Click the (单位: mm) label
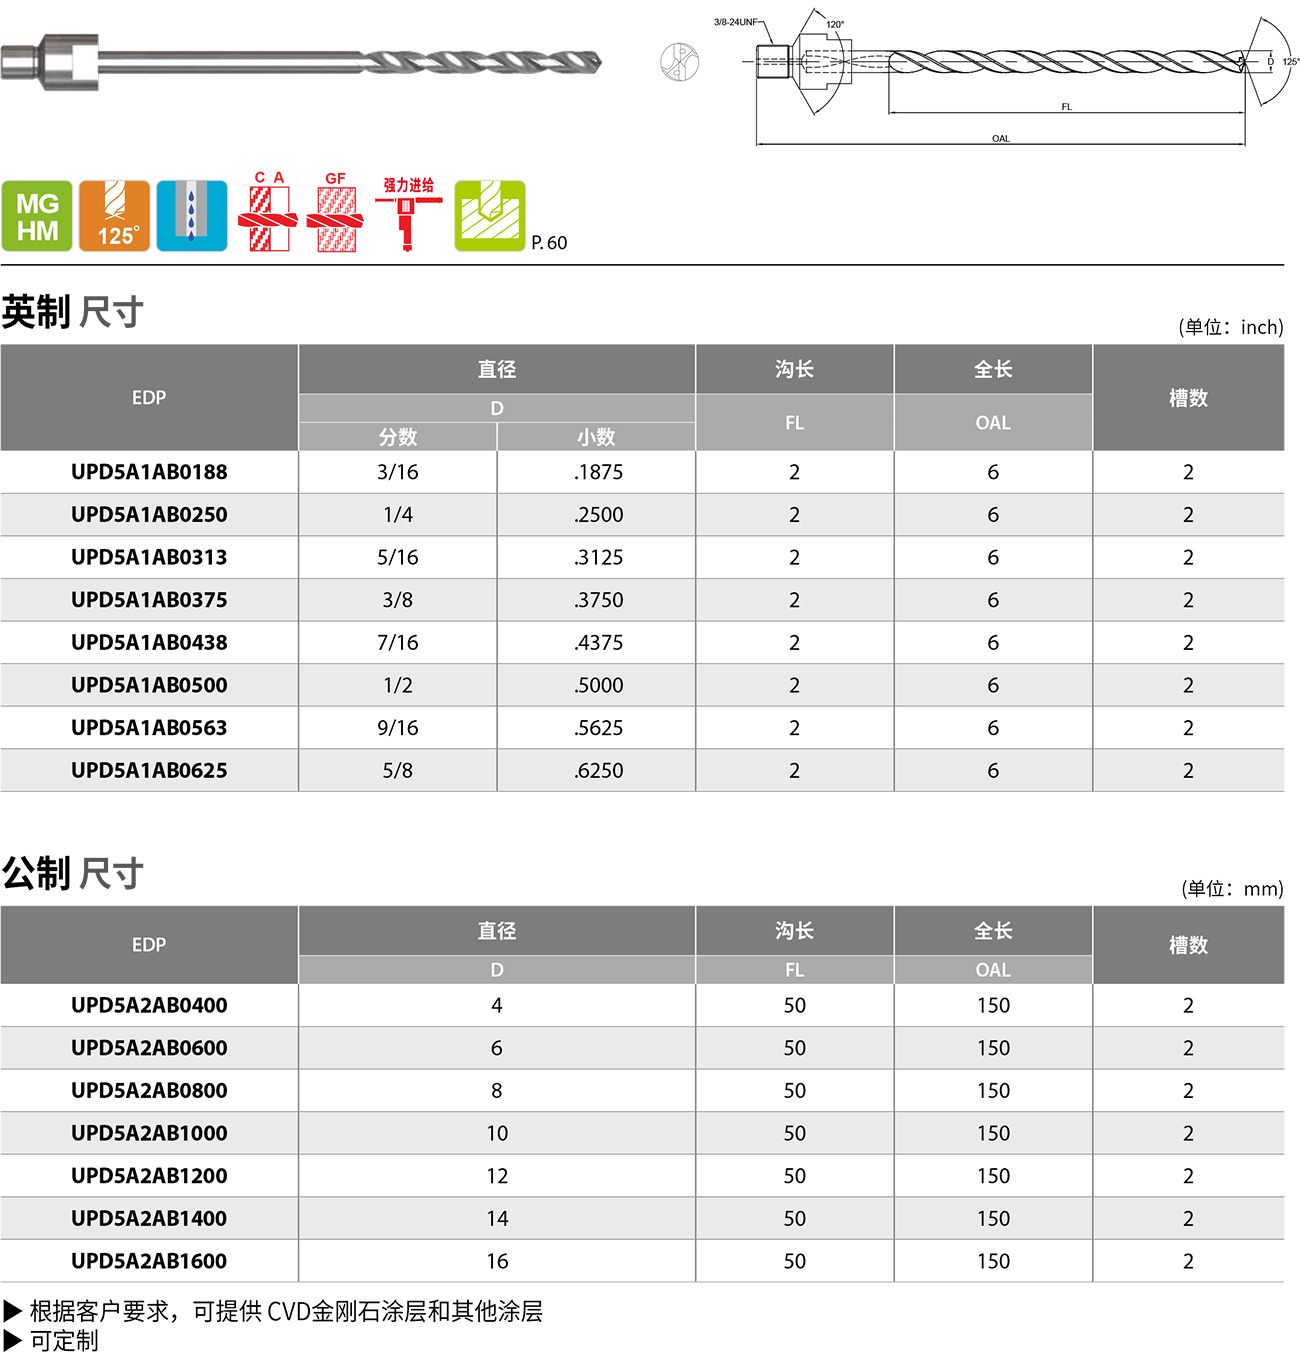Screen dimensions: 1300x1352 1232,888
